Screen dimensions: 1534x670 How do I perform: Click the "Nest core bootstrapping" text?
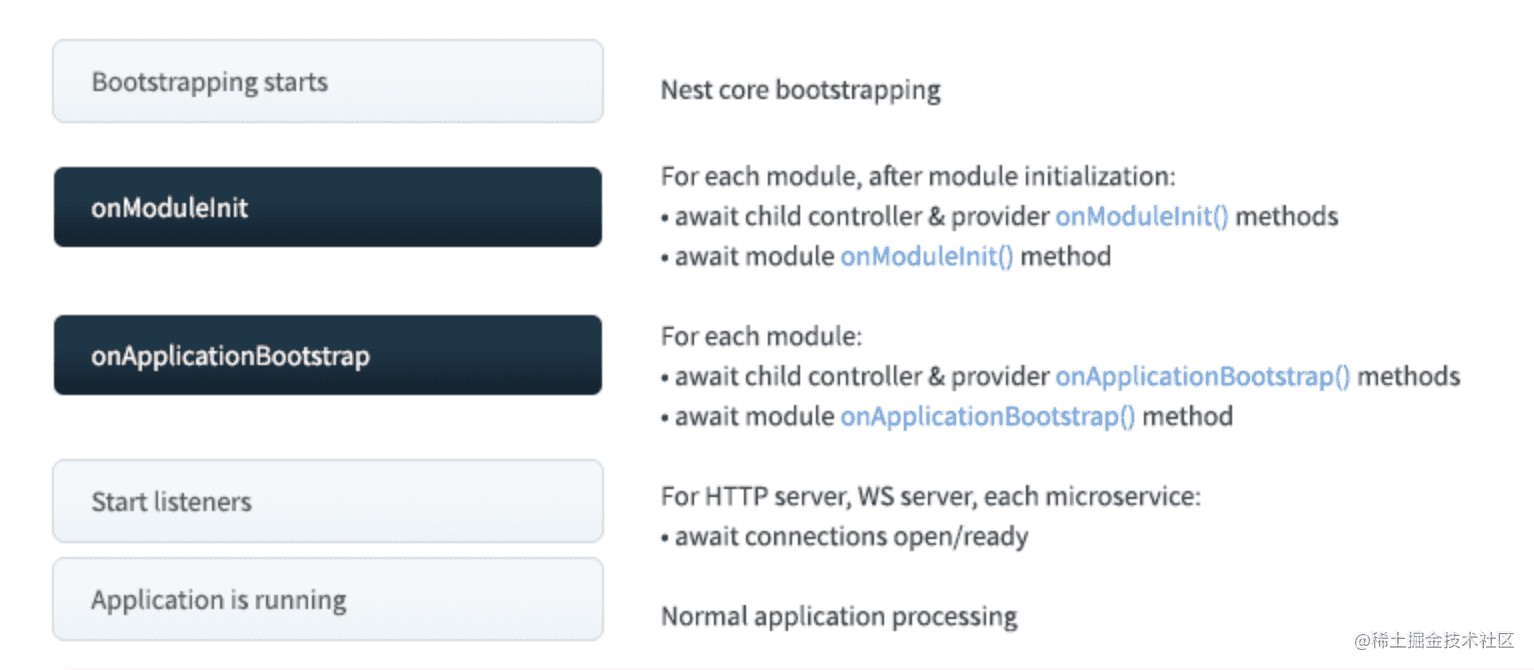(x=800, y=90)
